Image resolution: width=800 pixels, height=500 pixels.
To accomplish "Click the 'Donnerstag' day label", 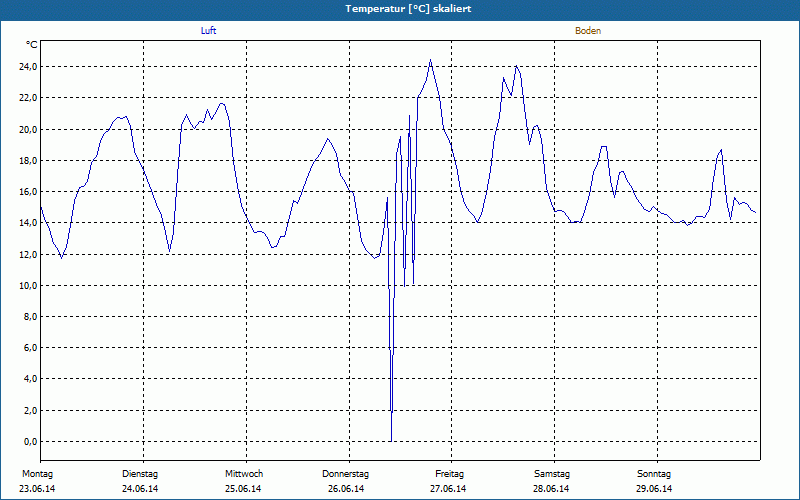I will point(345,474).
